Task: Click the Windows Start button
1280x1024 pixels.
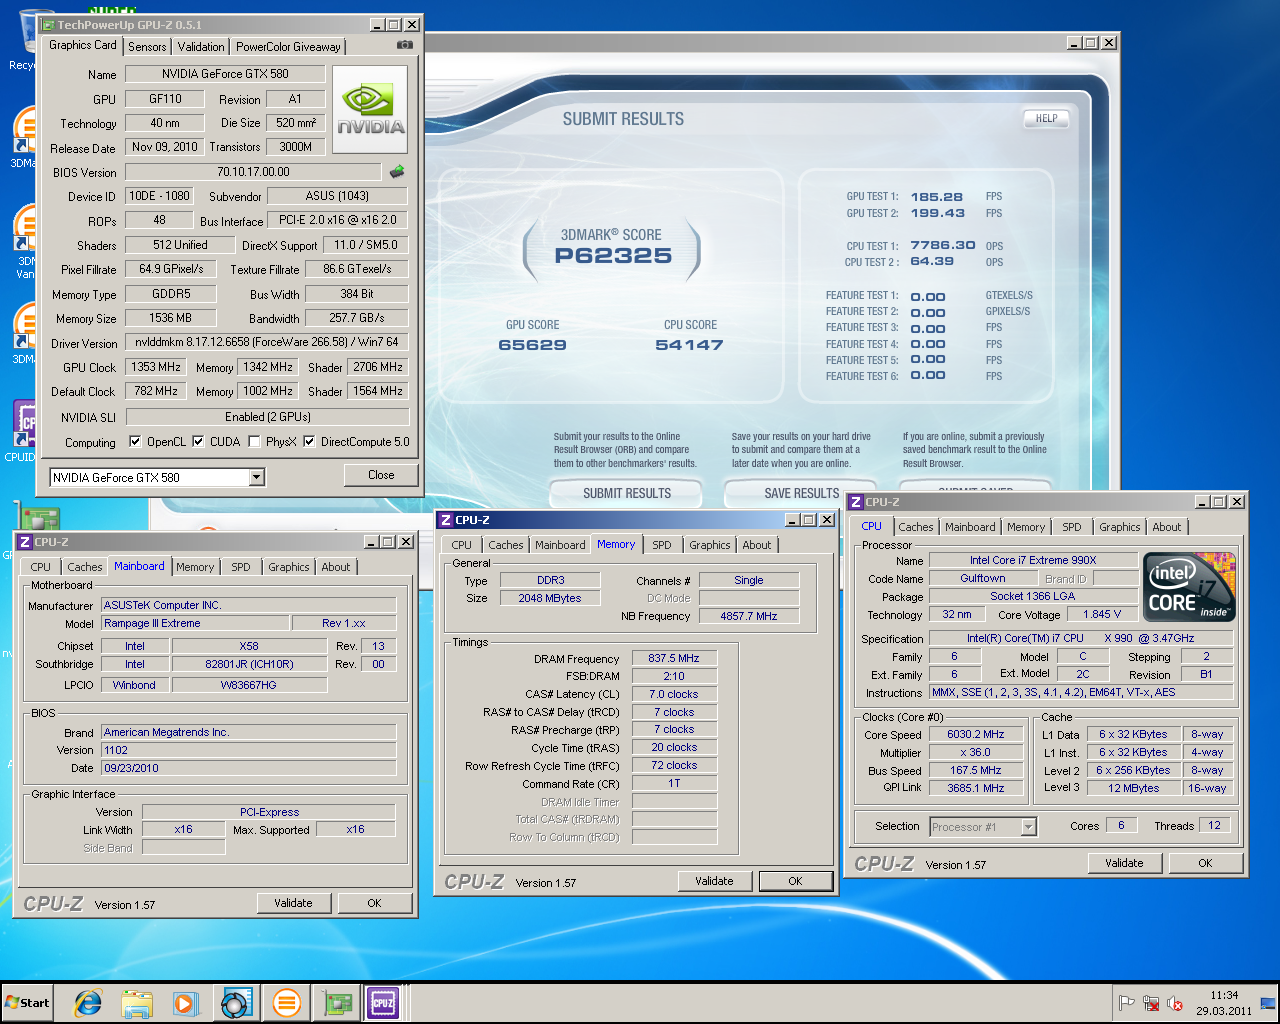Action: pos(28,1003)
